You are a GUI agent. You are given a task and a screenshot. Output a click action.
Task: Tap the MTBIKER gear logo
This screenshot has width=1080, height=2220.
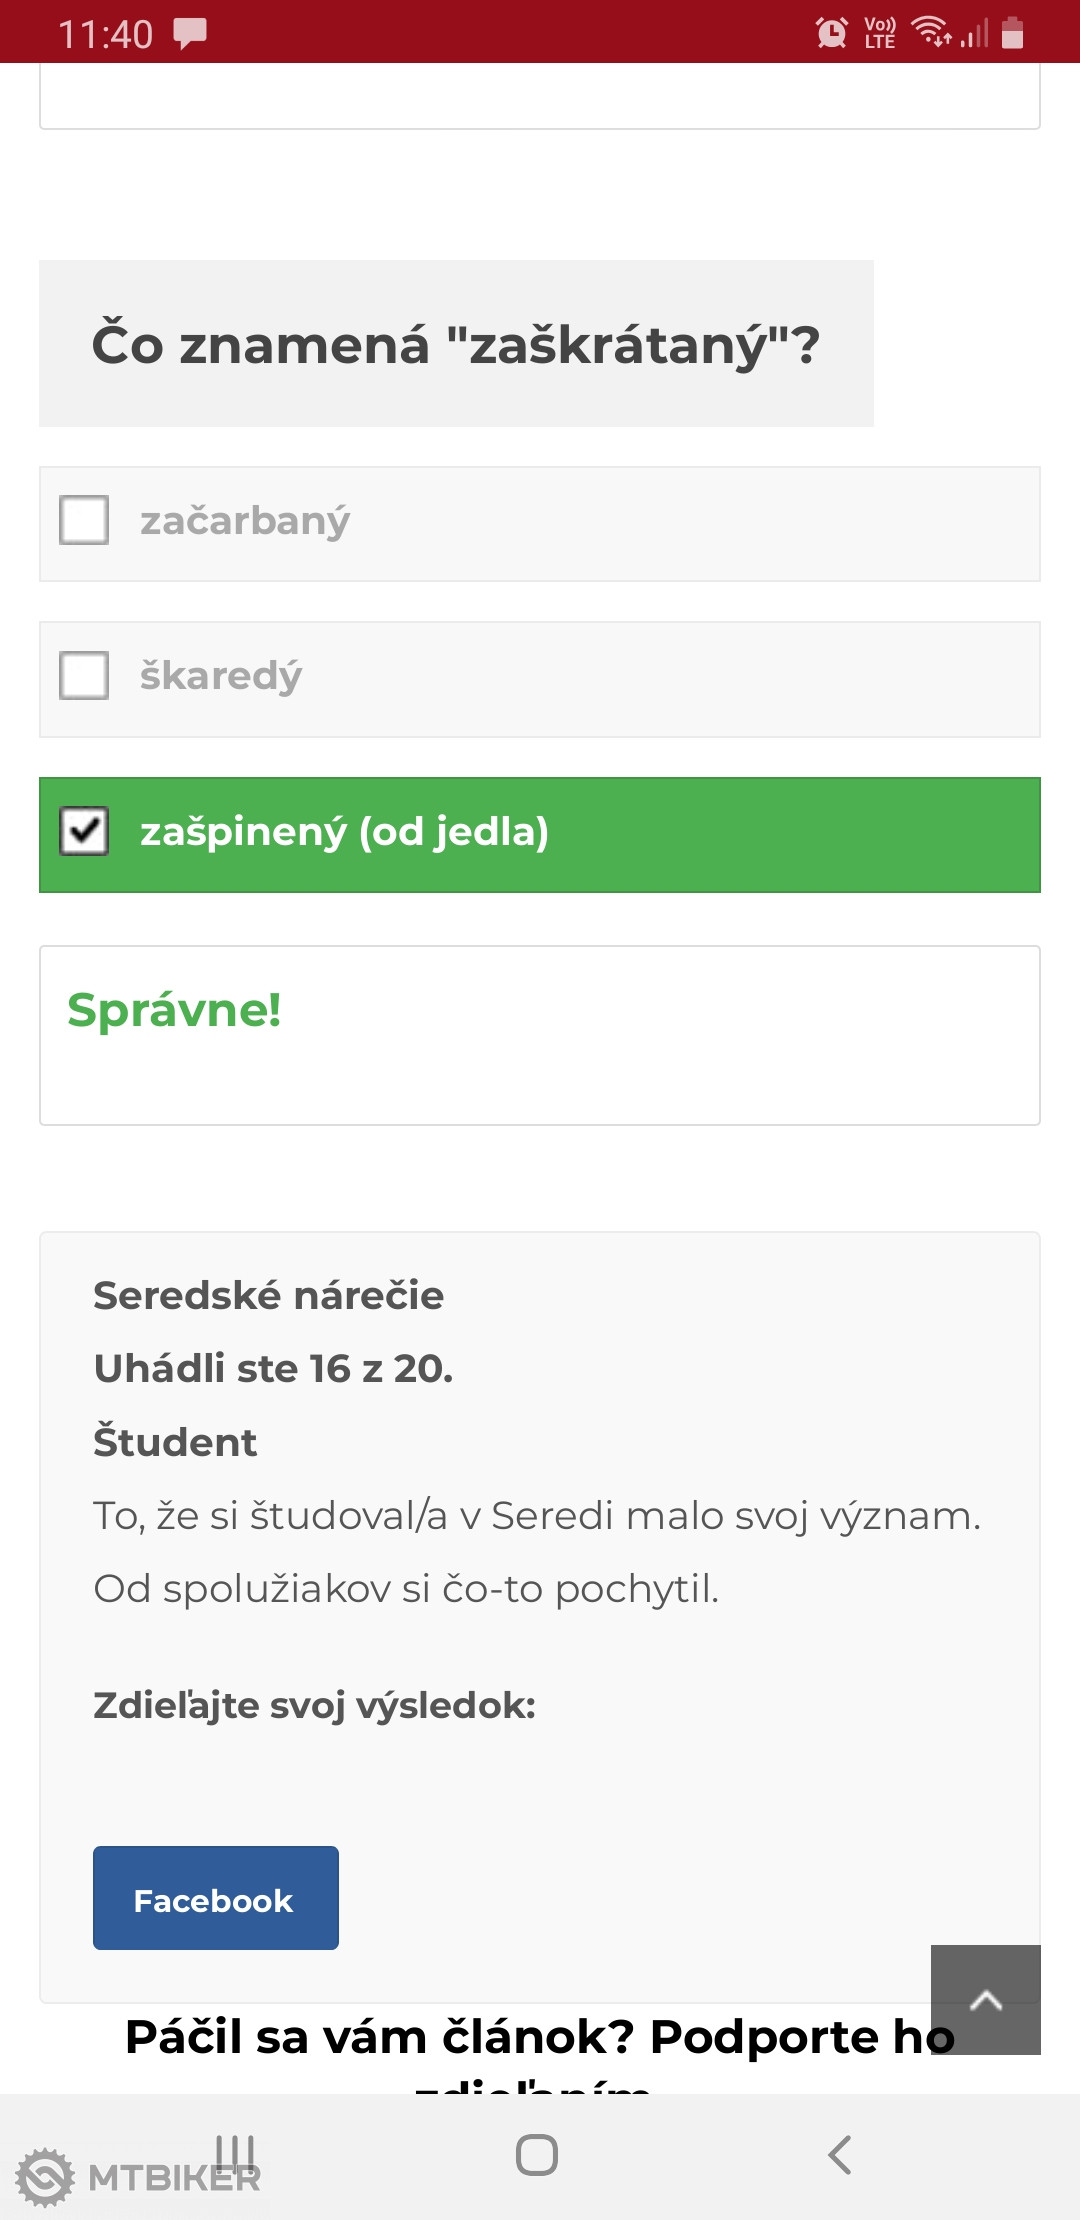(45, 2177)
